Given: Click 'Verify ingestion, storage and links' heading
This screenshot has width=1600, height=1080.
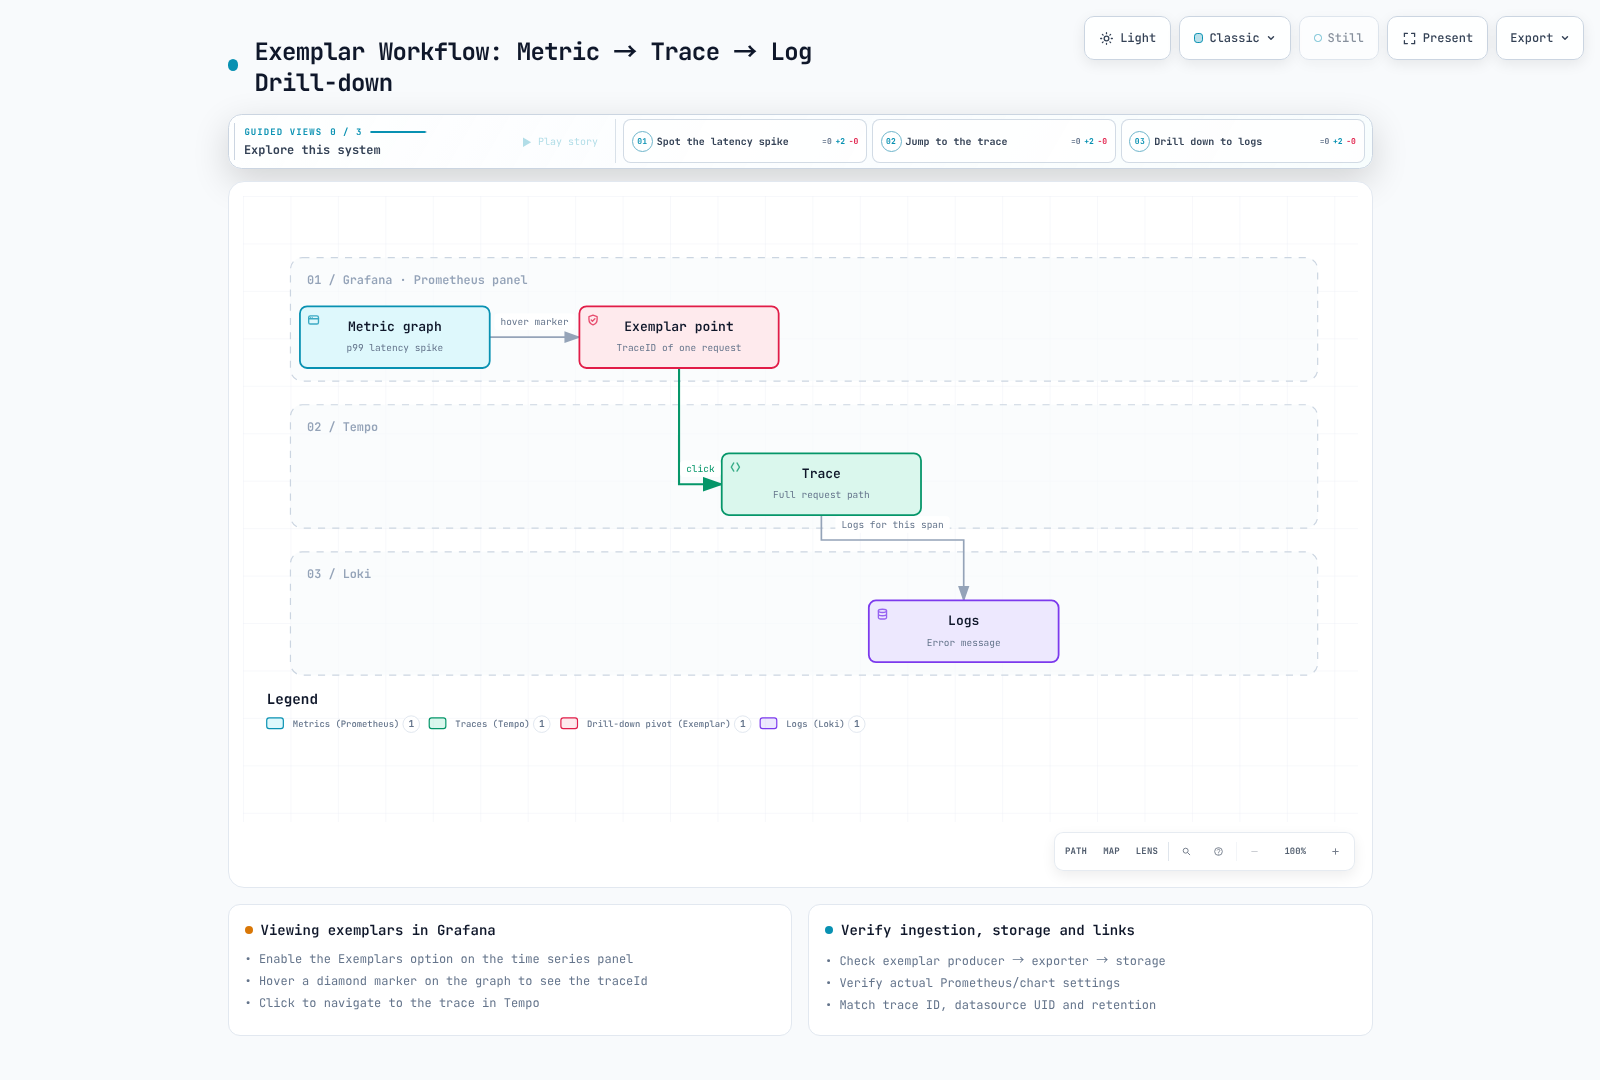Looking at the screenshot, I should click(988, 931).
